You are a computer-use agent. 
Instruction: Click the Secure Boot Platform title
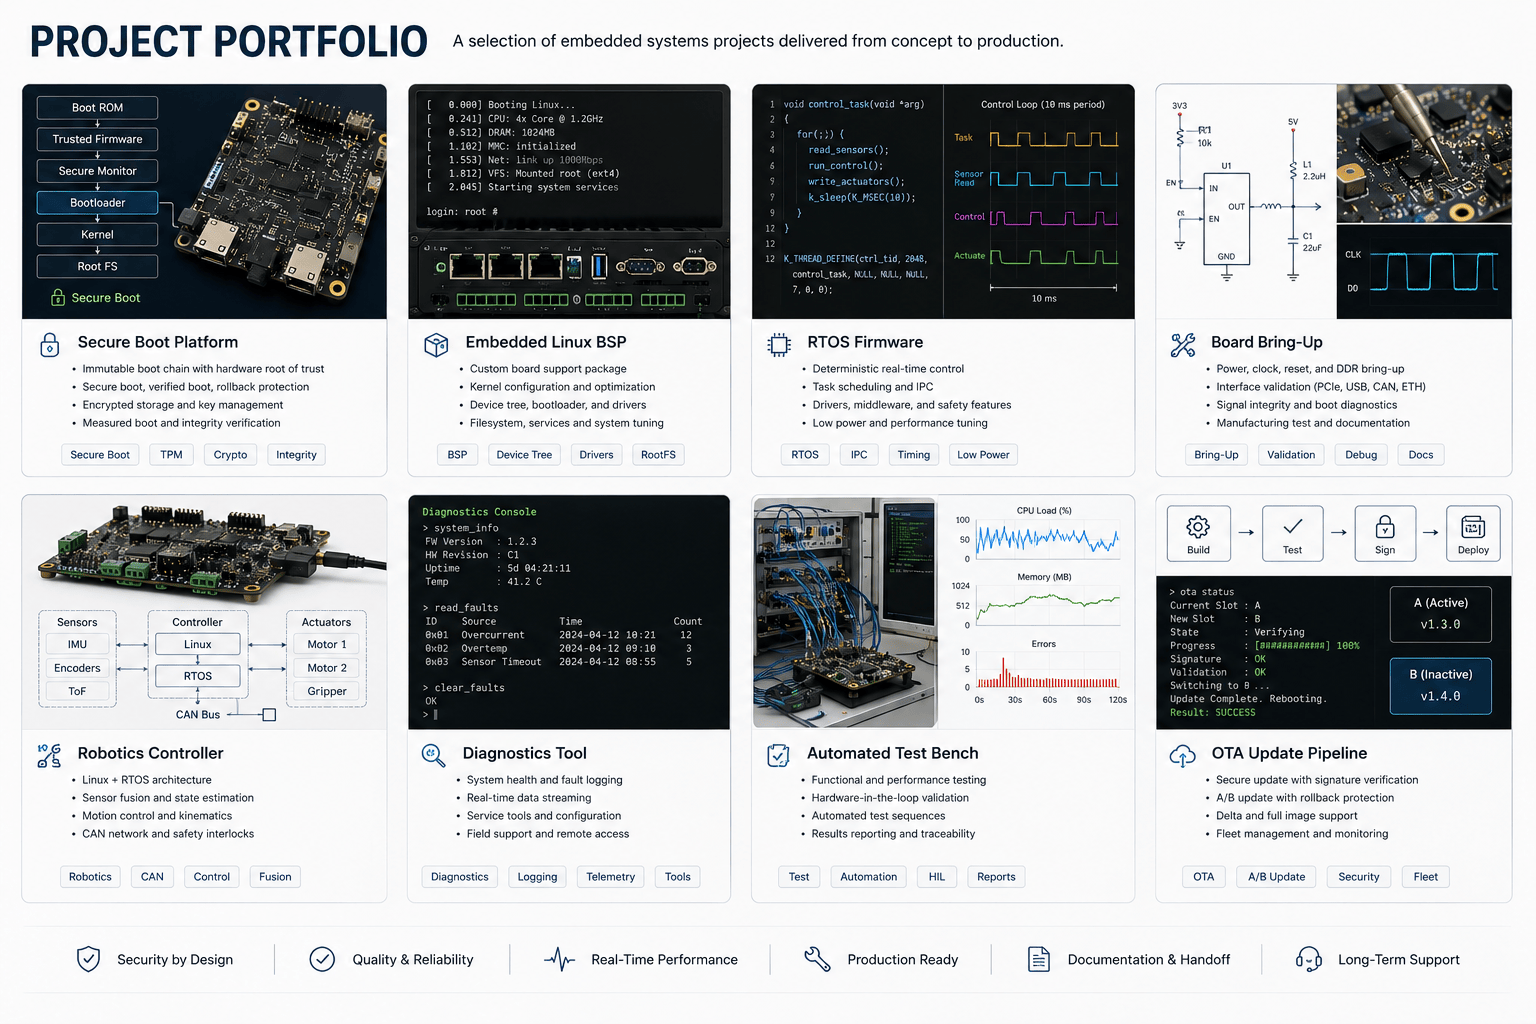click(x=158, y=342)
